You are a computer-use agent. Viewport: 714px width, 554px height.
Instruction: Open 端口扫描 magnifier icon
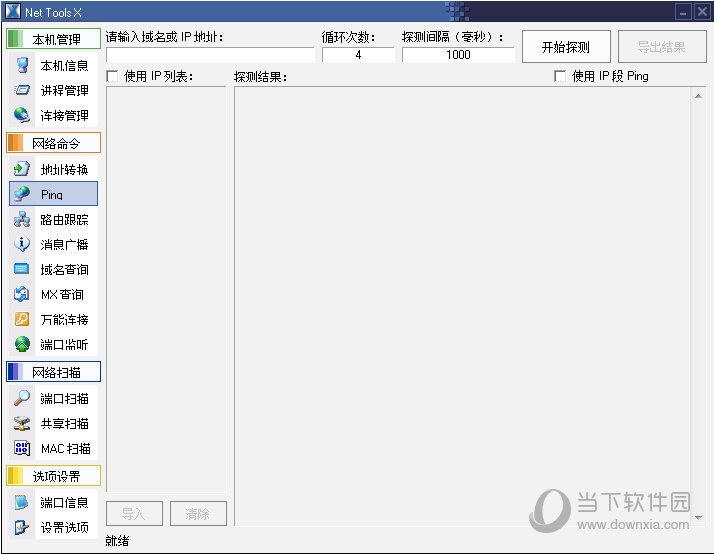coord(22,398)
